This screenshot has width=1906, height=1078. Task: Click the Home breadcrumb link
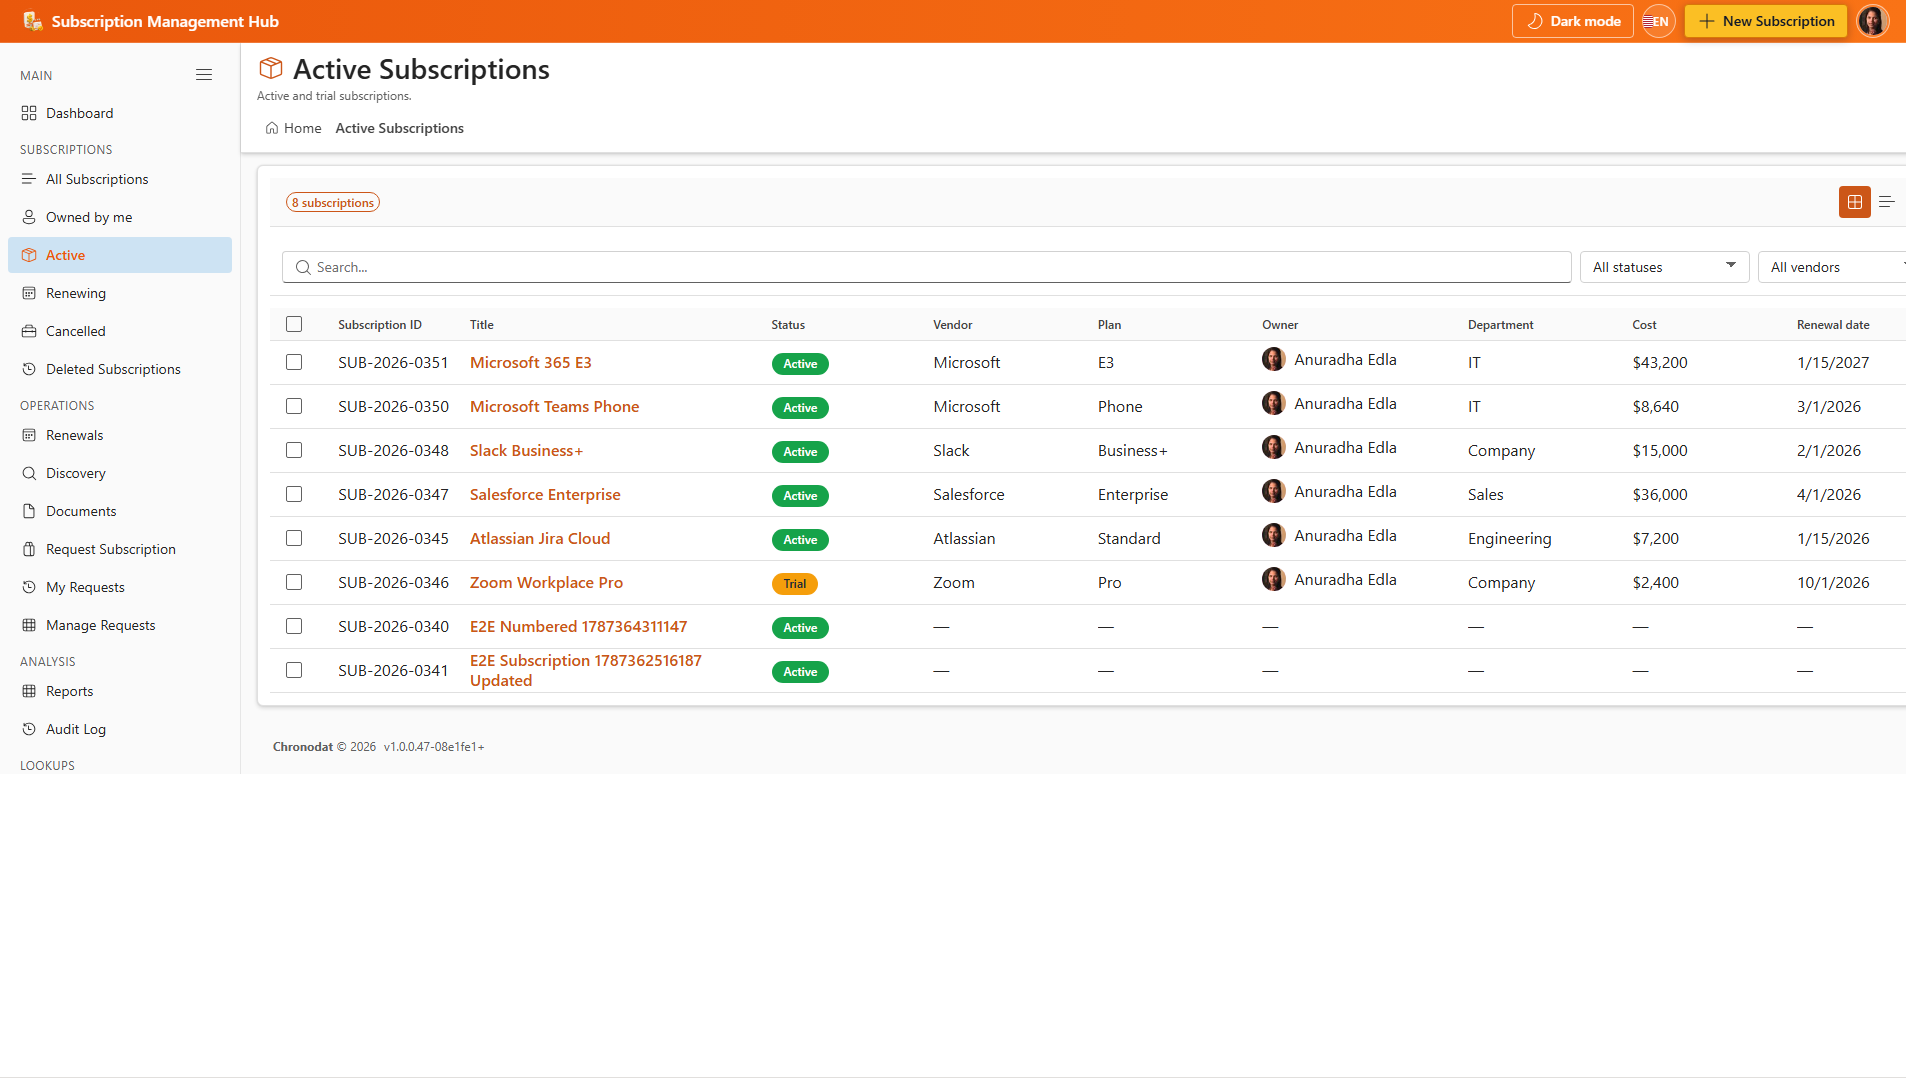pyautogui.click(x=293, y=128)
